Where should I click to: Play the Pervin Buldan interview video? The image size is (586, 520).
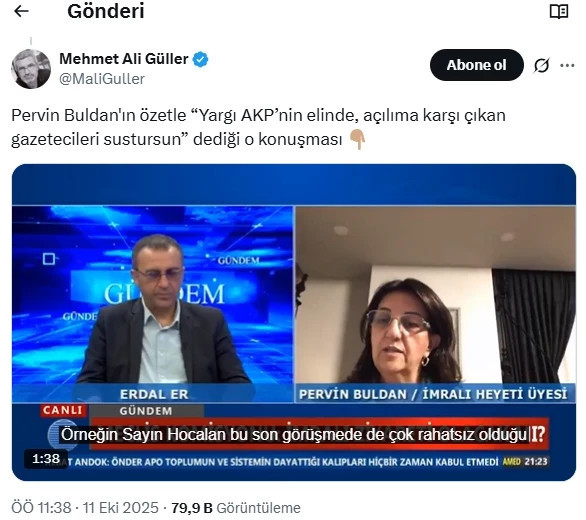pos(294,322)
